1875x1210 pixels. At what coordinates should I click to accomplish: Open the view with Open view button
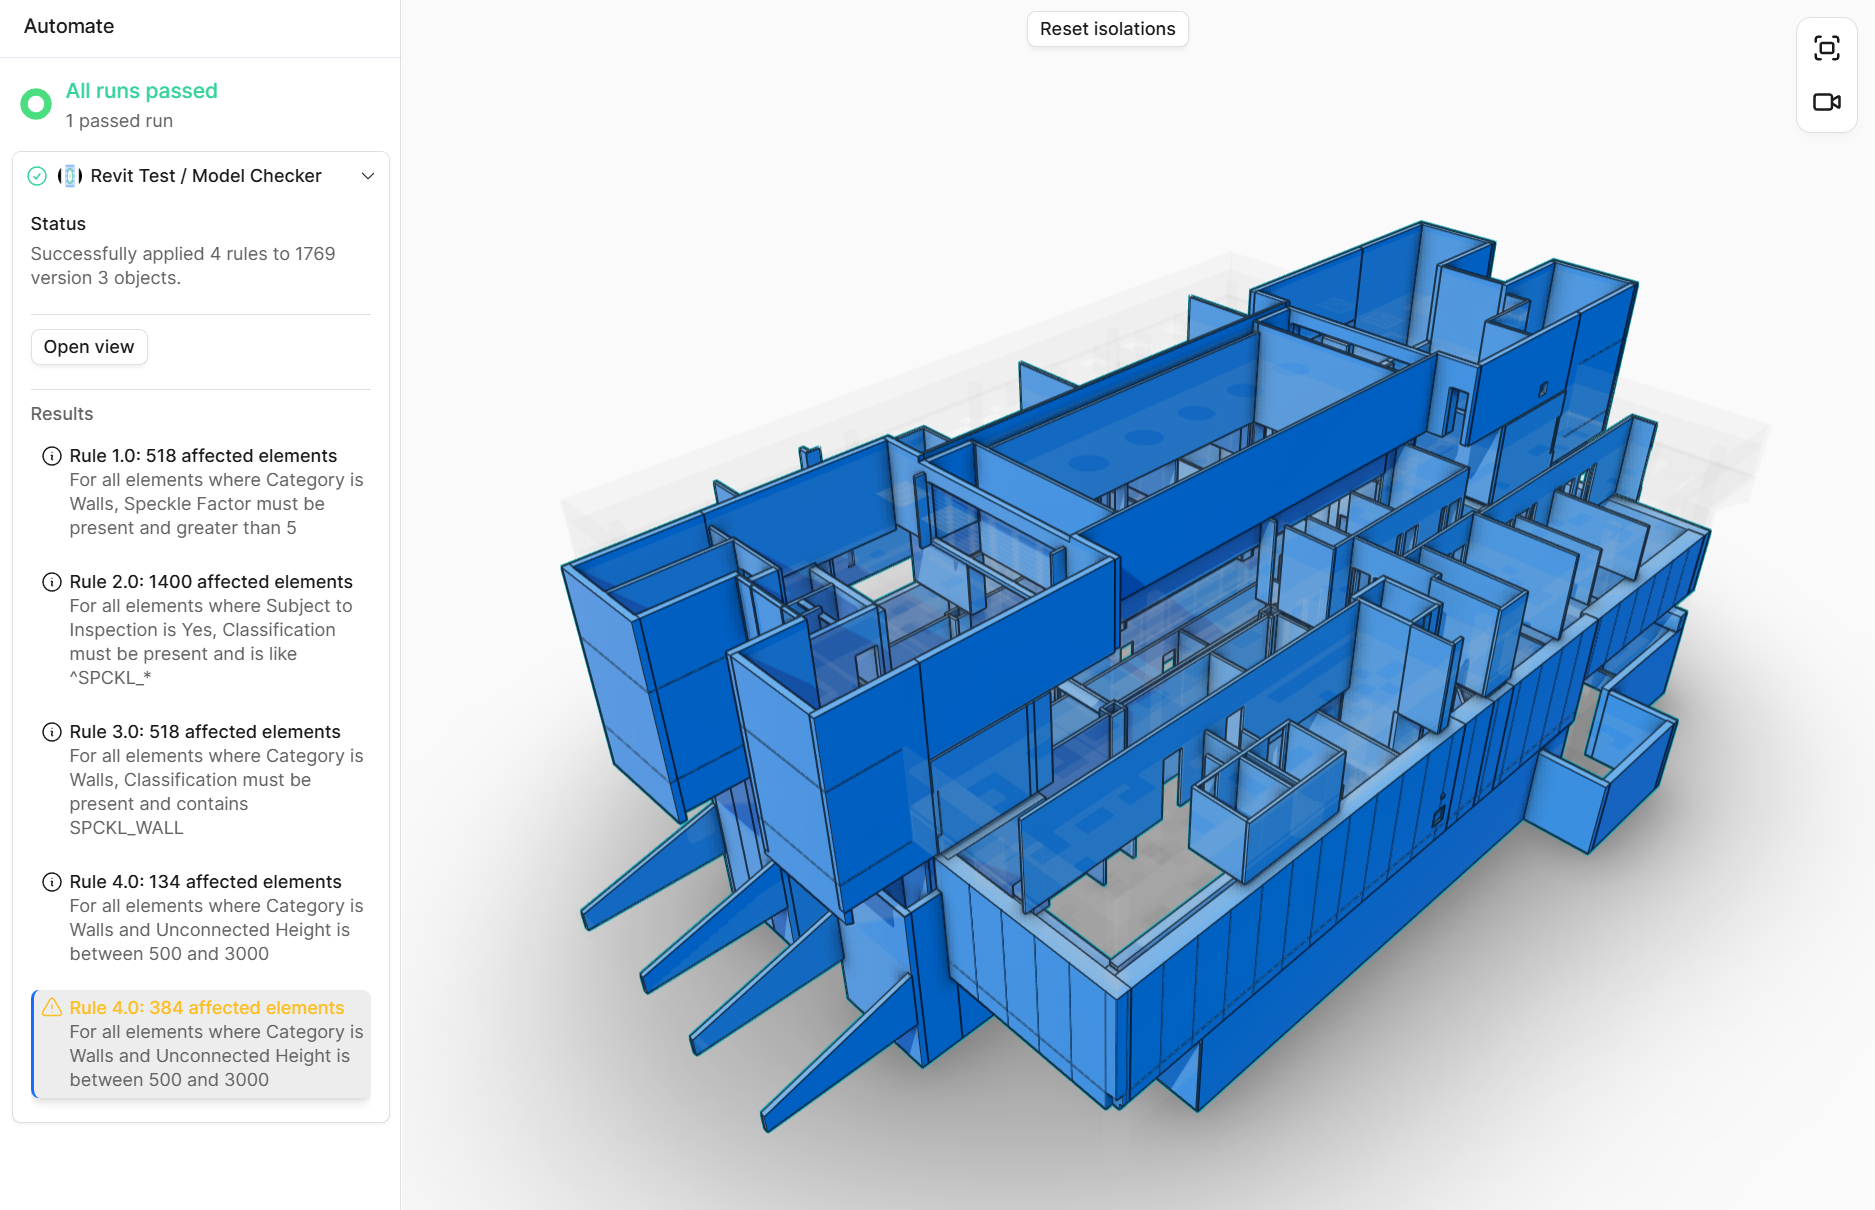tap(89, 347)
